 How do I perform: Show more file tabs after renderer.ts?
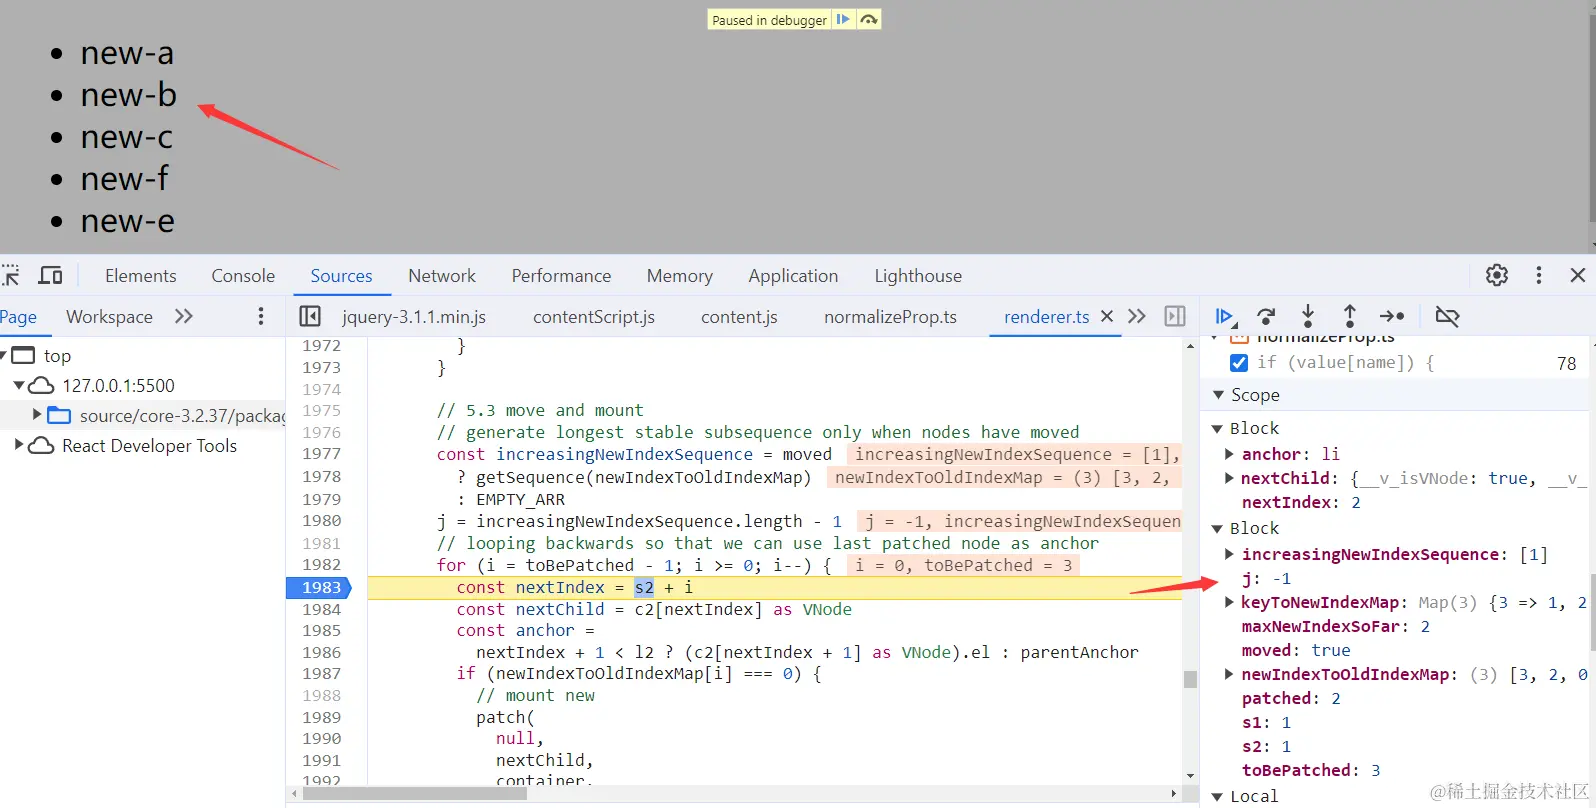click(x=1137, y=316)
